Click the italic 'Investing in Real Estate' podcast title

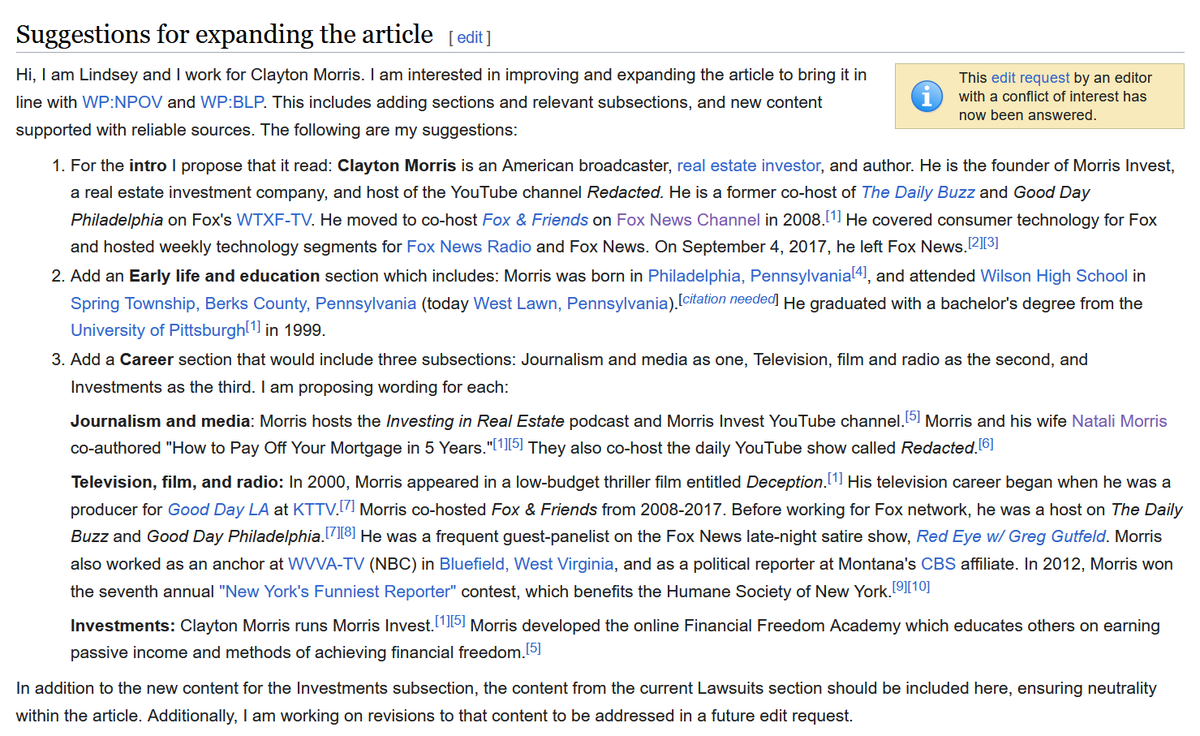(x=475, y=421)
